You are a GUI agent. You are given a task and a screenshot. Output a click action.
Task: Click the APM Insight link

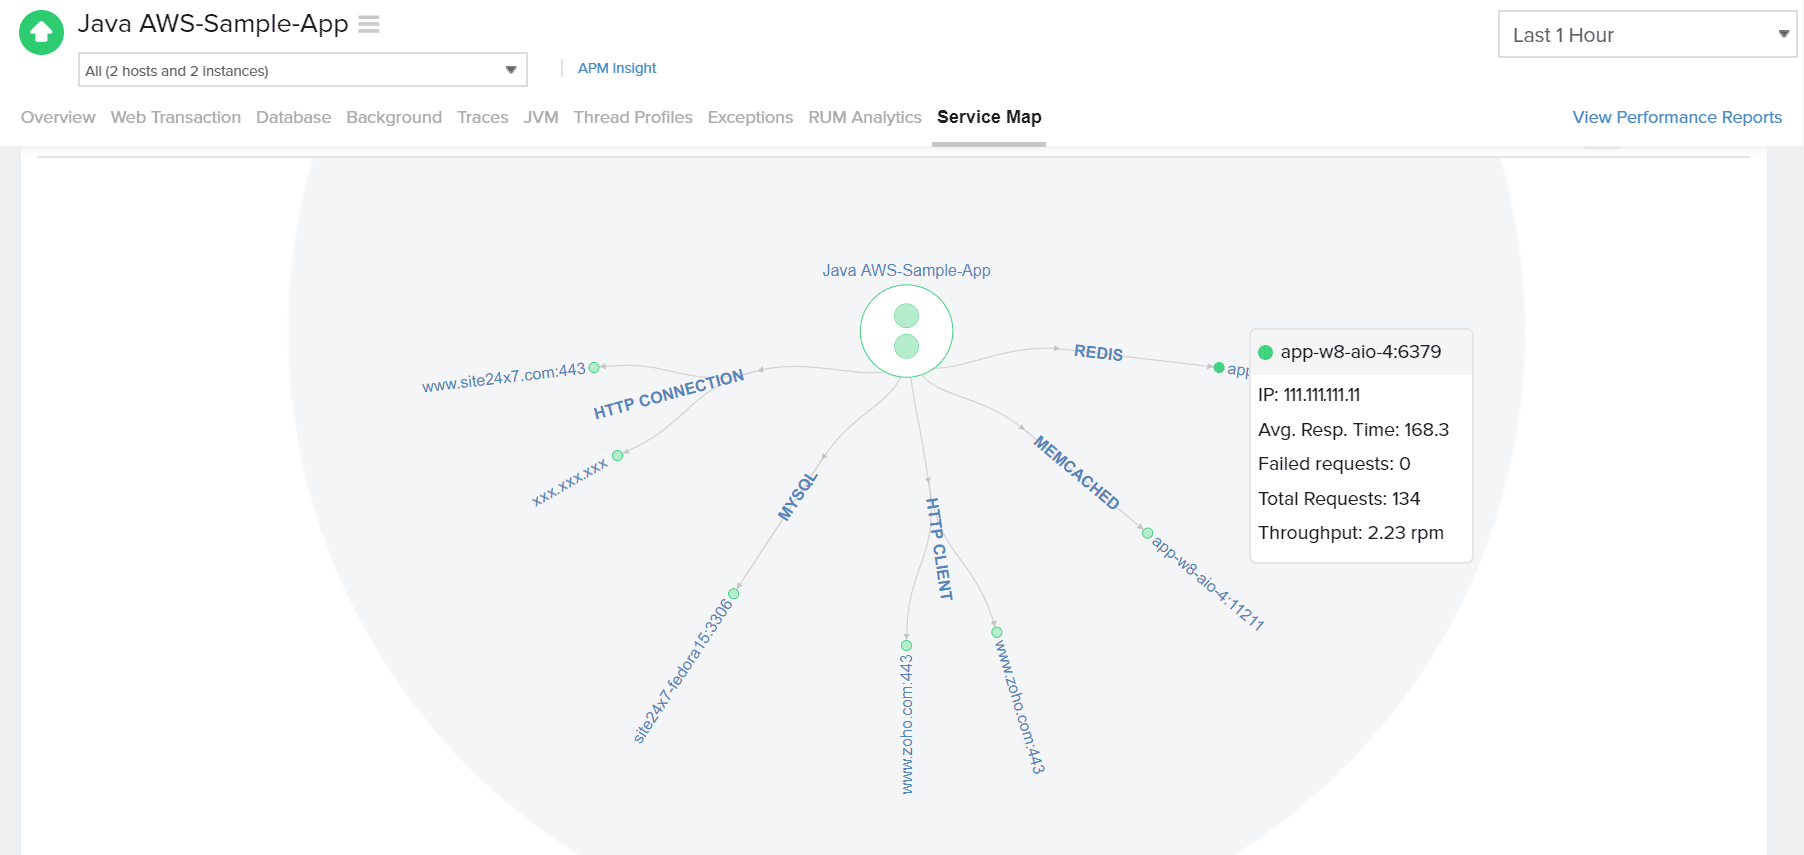click(x=617, y=68)
